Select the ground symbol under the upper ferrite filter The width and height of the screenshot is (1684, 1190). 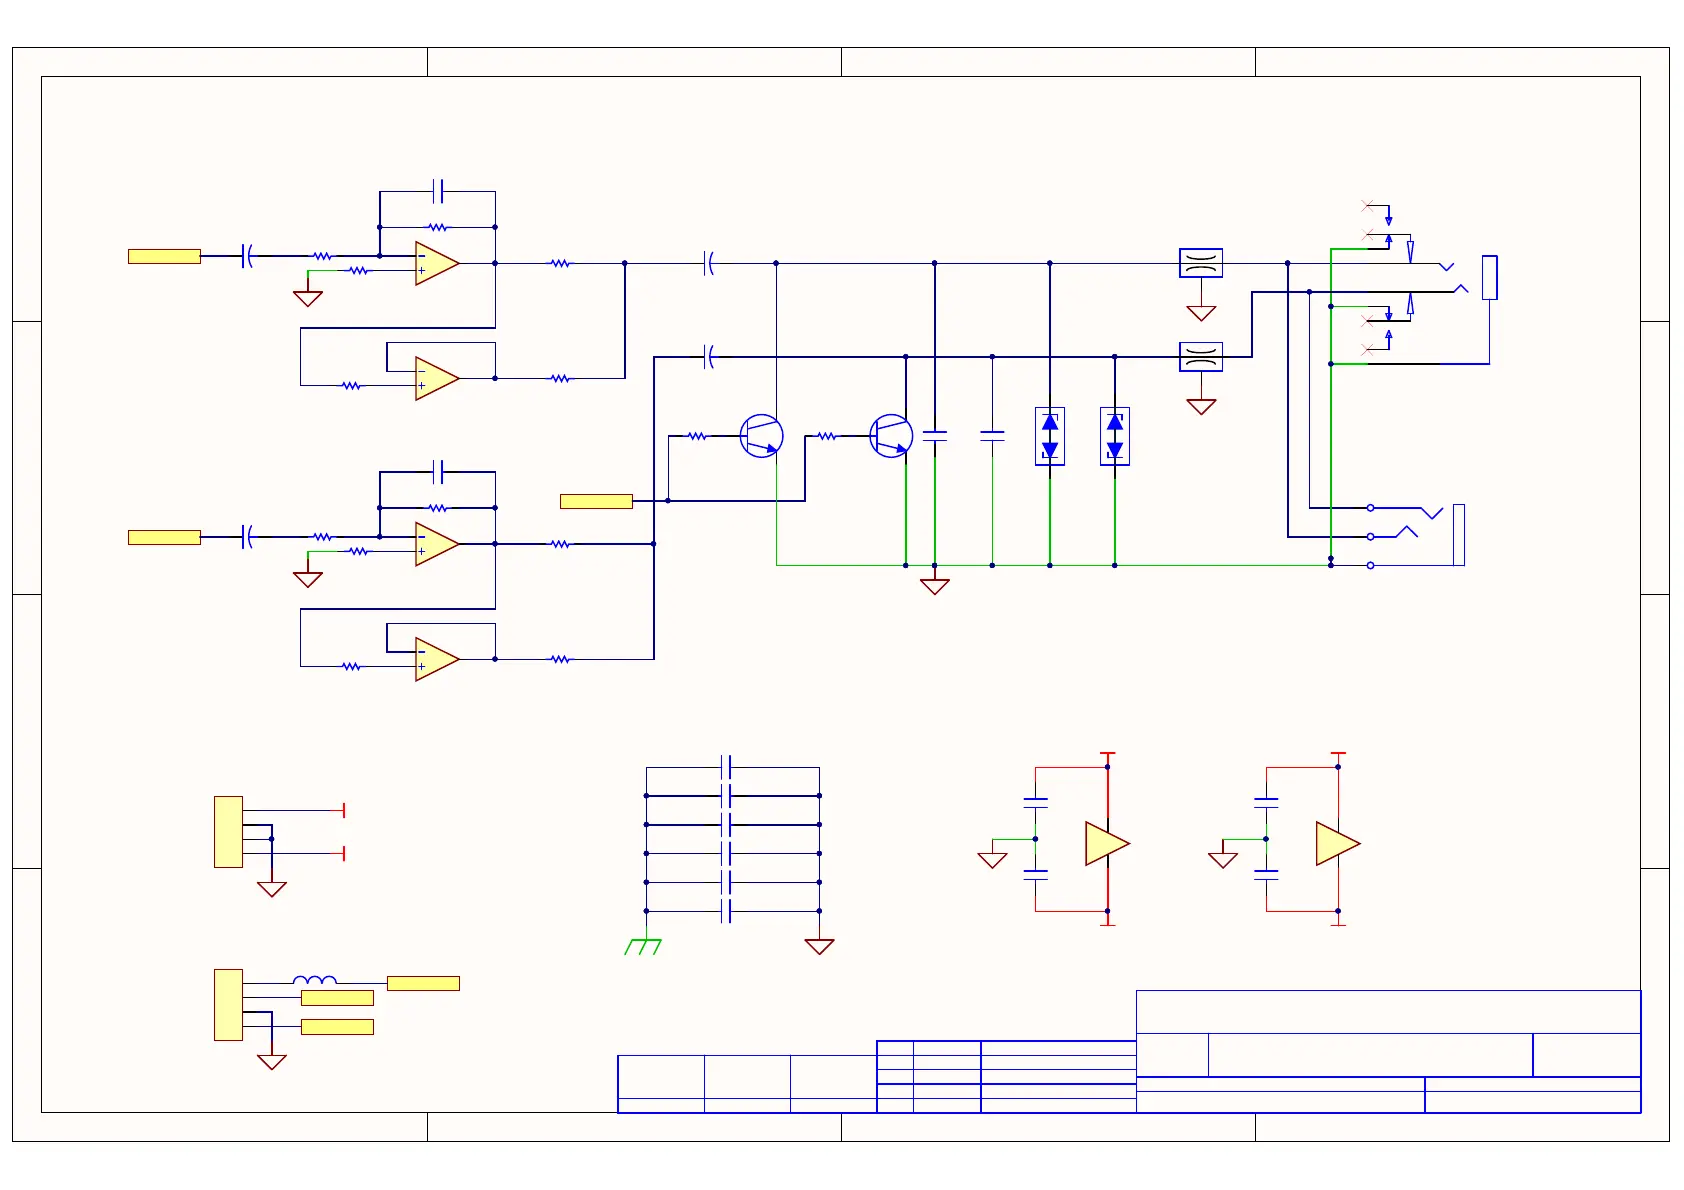pyautogui.click(x=1201, y=313)
